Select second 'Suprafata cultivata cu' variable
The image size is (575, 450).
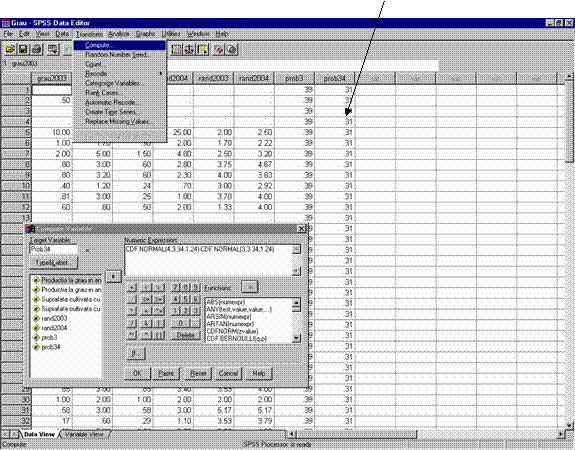point(66,309)
